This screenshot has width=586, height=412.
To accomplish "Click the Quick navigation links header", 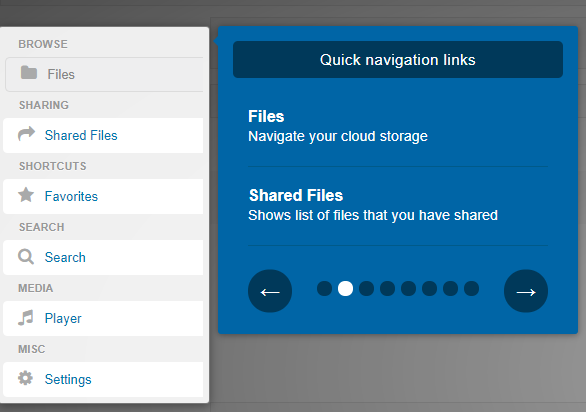I will click(398, 59).
